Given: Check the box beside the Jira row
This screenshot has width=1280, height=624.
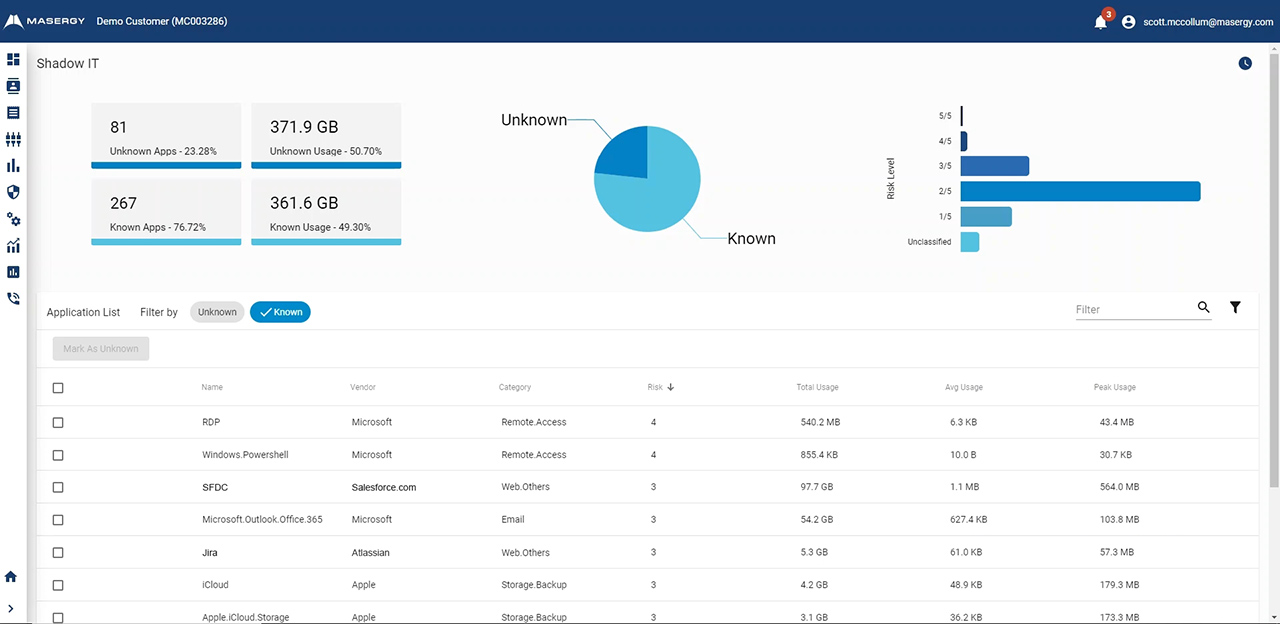Looking at the screenshot, I should click(57, 552).
